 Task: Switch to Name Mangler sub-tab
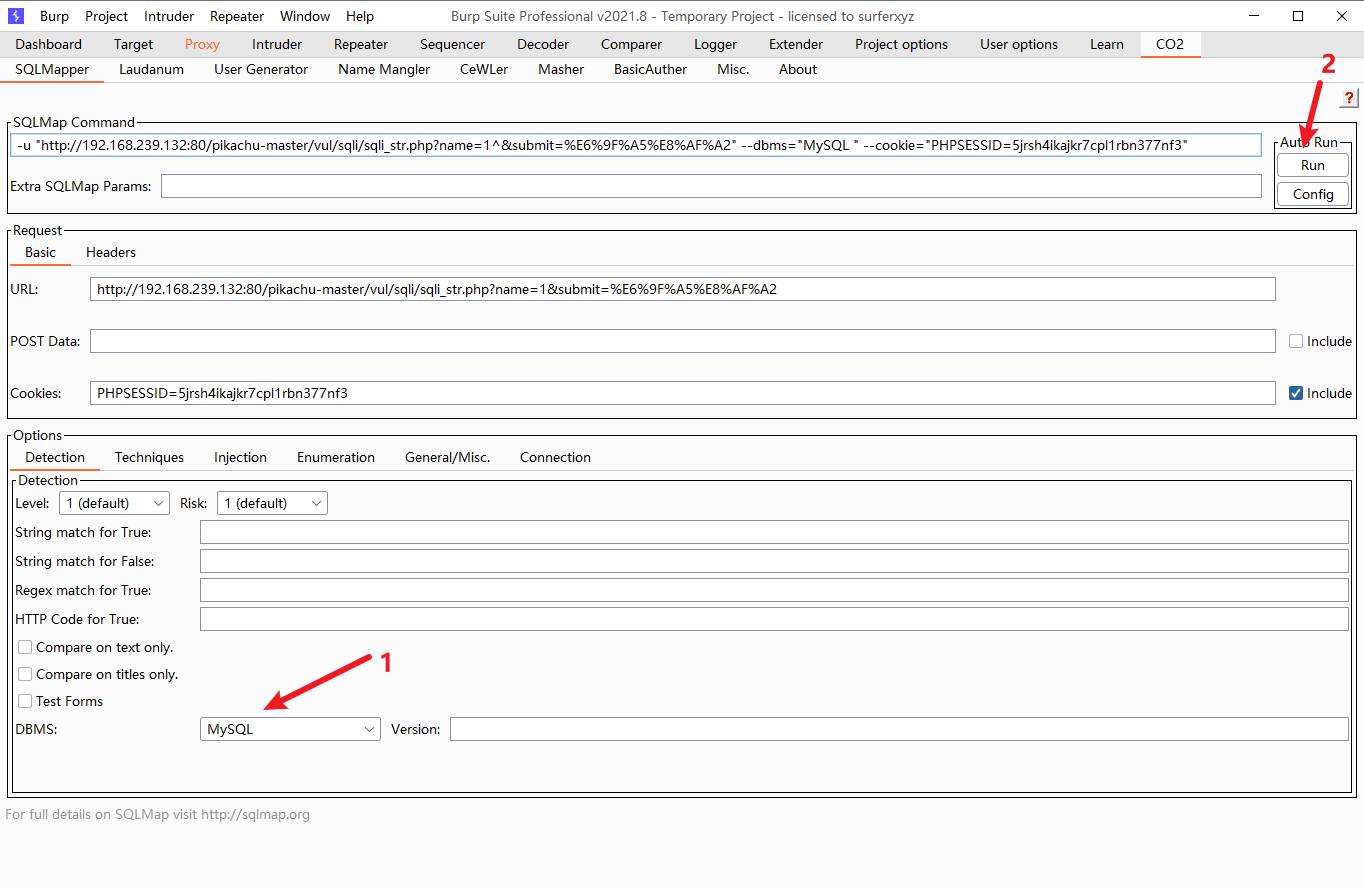coord(384,69)
